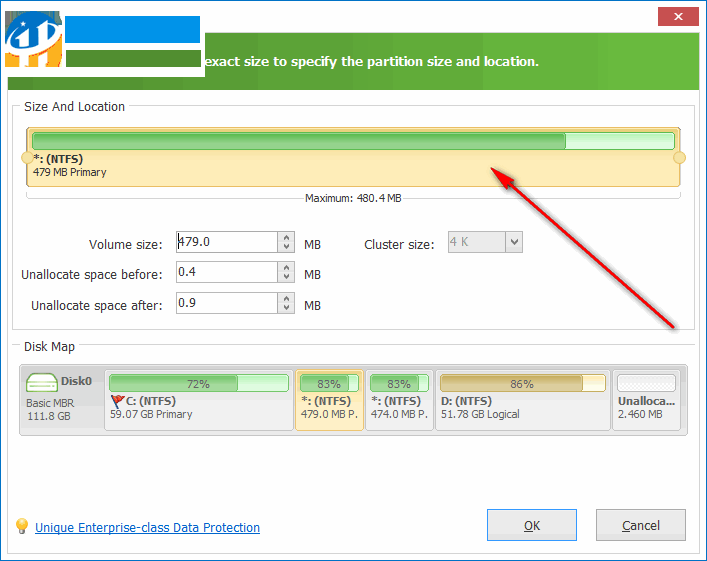Click the 'Basic MBR' disk label

[50, 403]
